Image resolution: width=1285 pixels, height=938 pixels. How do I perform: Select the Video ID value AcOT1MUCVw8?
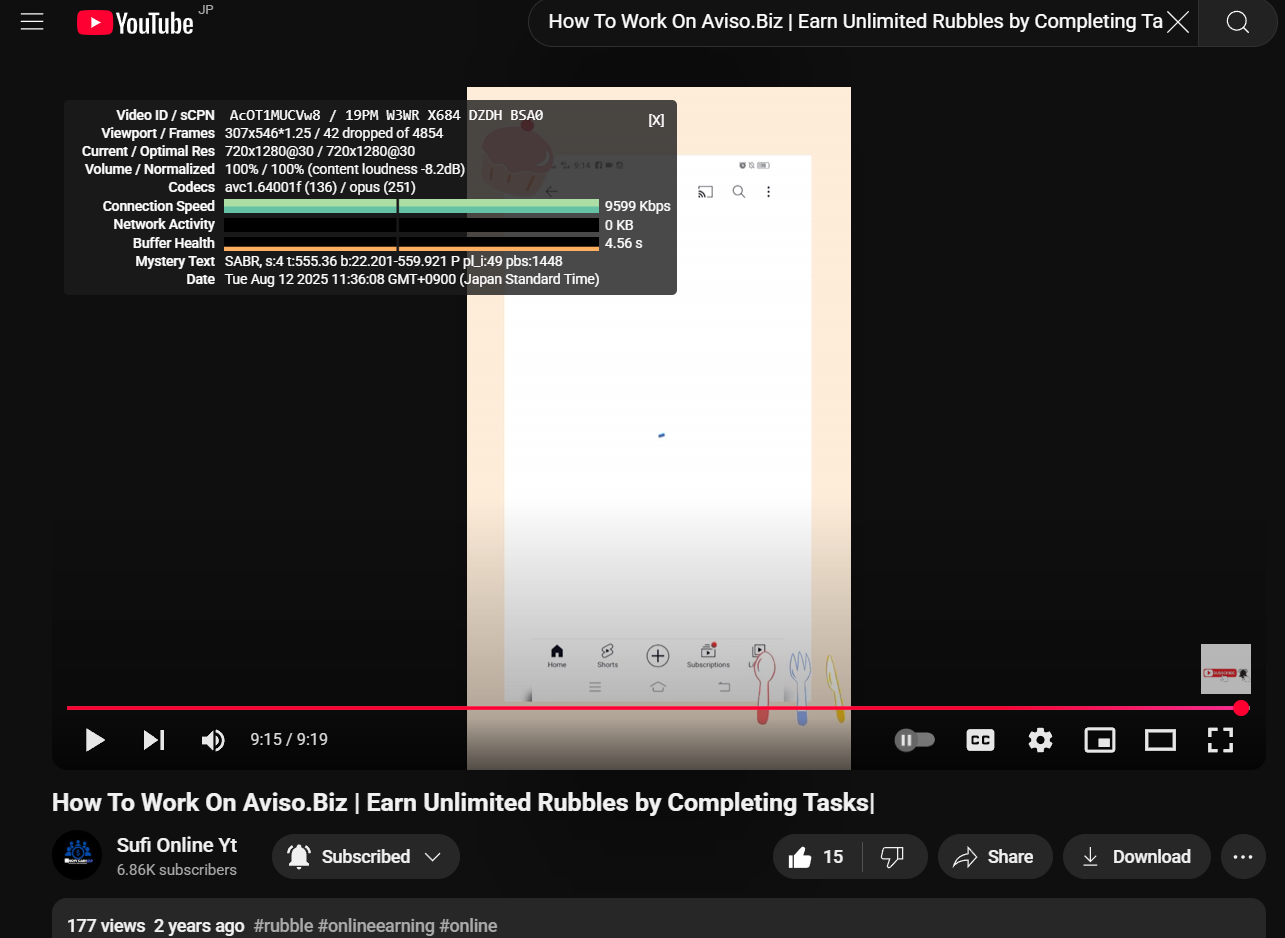(274, 115)
